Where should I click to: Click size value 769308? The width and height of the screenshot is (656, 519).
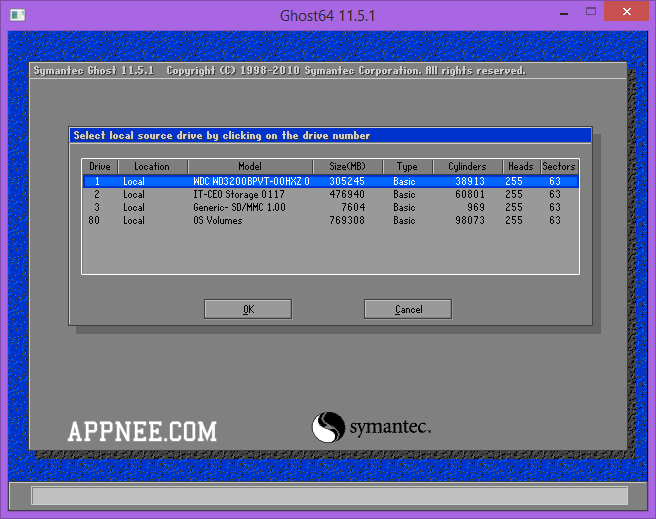point(347,220)
